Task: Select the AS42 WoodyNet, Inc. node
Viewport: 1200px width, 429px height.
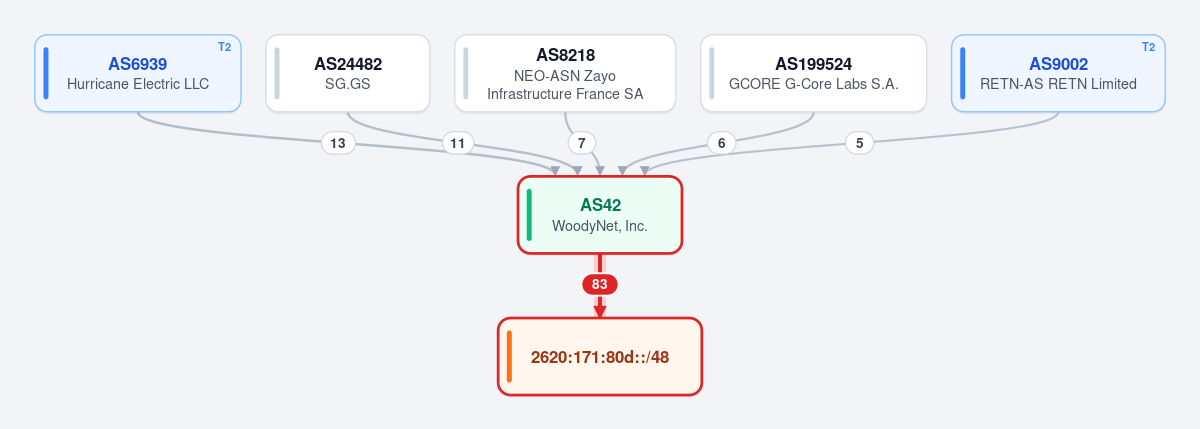Action: click(600, 215)
